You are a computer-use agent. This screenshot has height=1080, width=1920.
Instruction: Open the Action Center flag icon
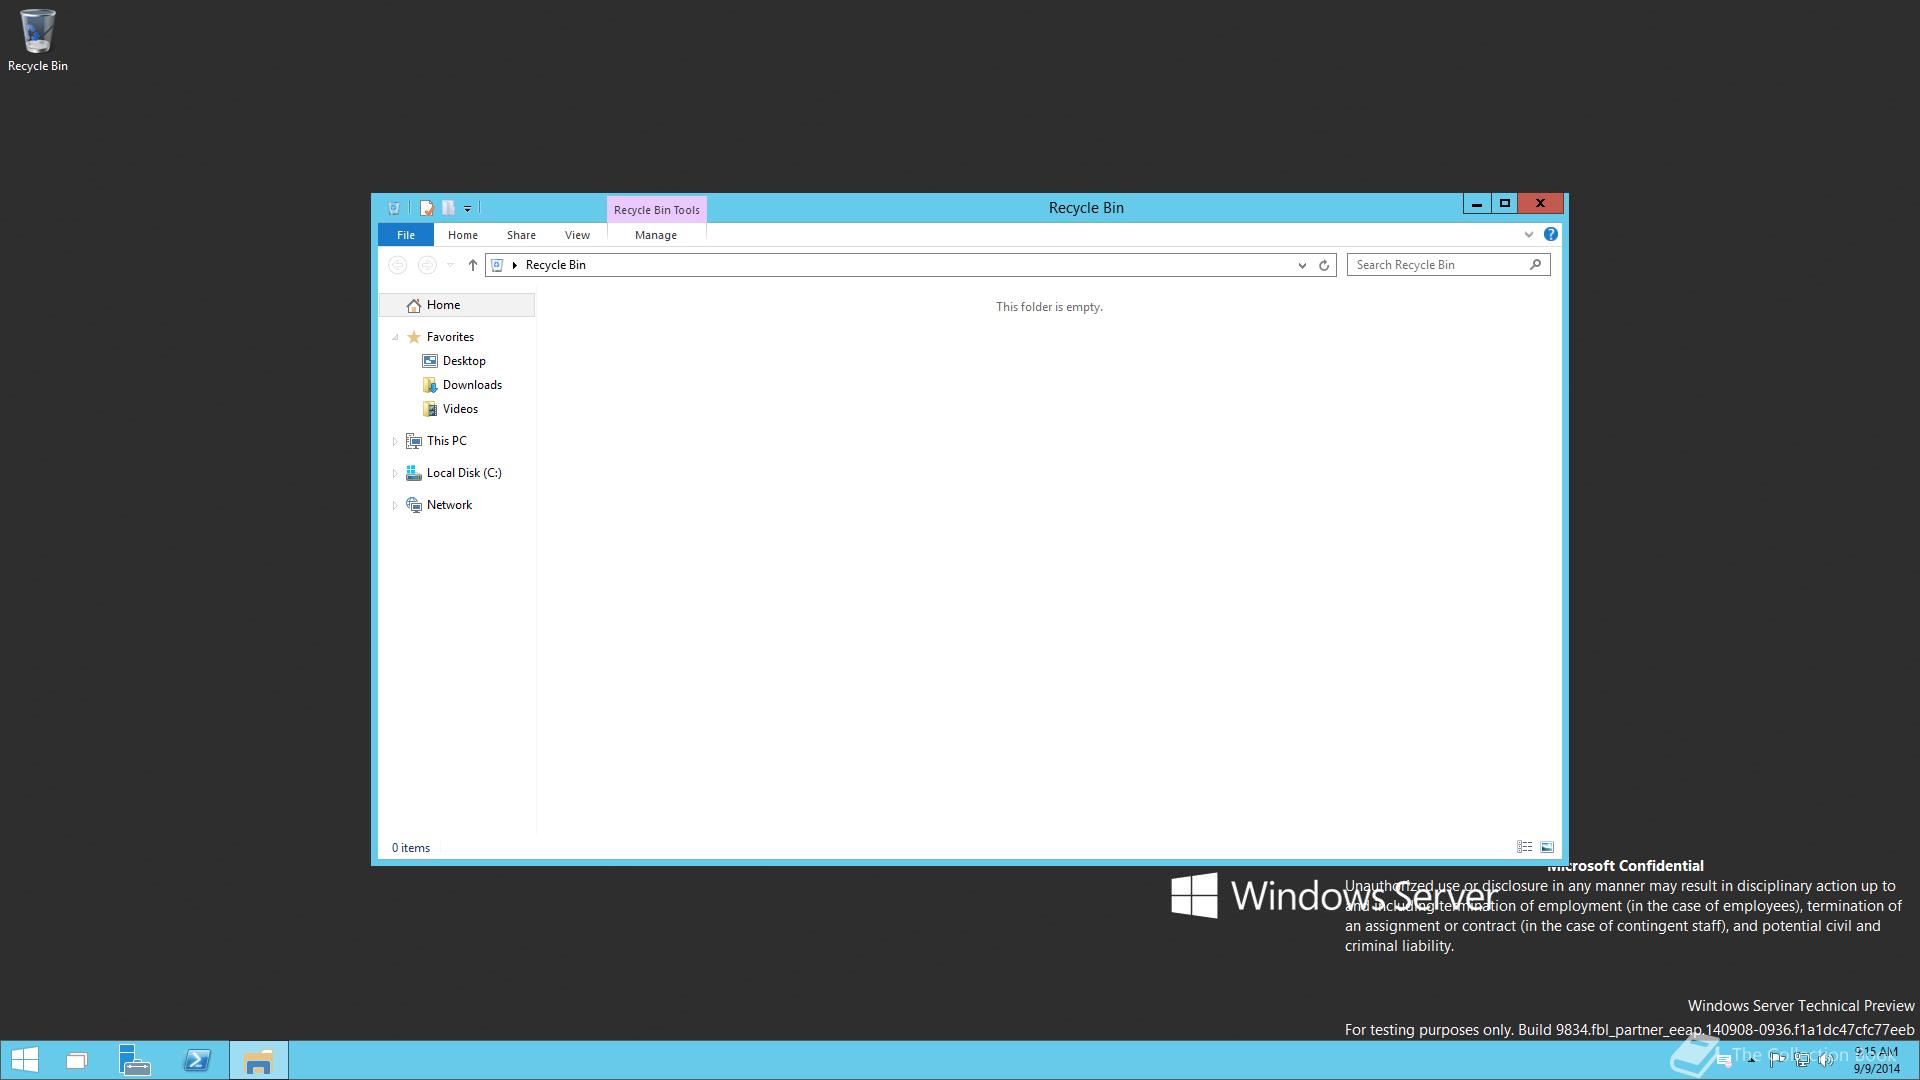pyautogui.click(x=1777, y=1060)
